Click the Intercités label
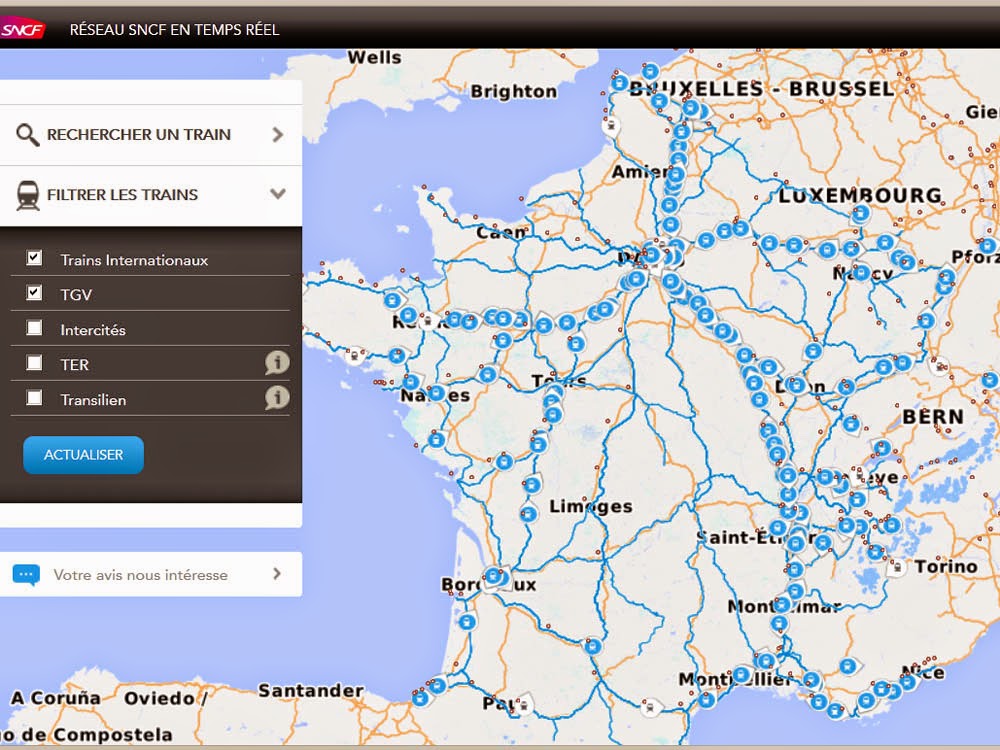Viewport: 1000px width, 750px height. [x=93, y=330]
